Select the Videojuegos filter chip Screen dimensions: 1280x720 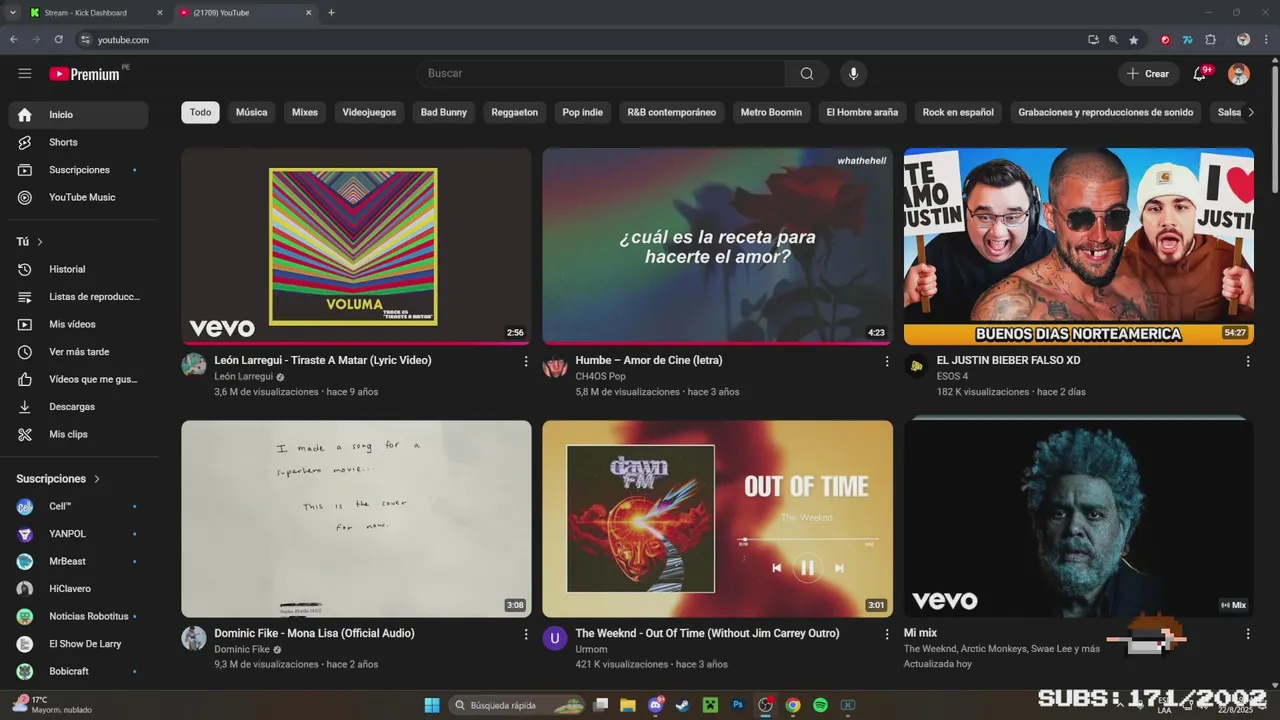coord(369,113)
